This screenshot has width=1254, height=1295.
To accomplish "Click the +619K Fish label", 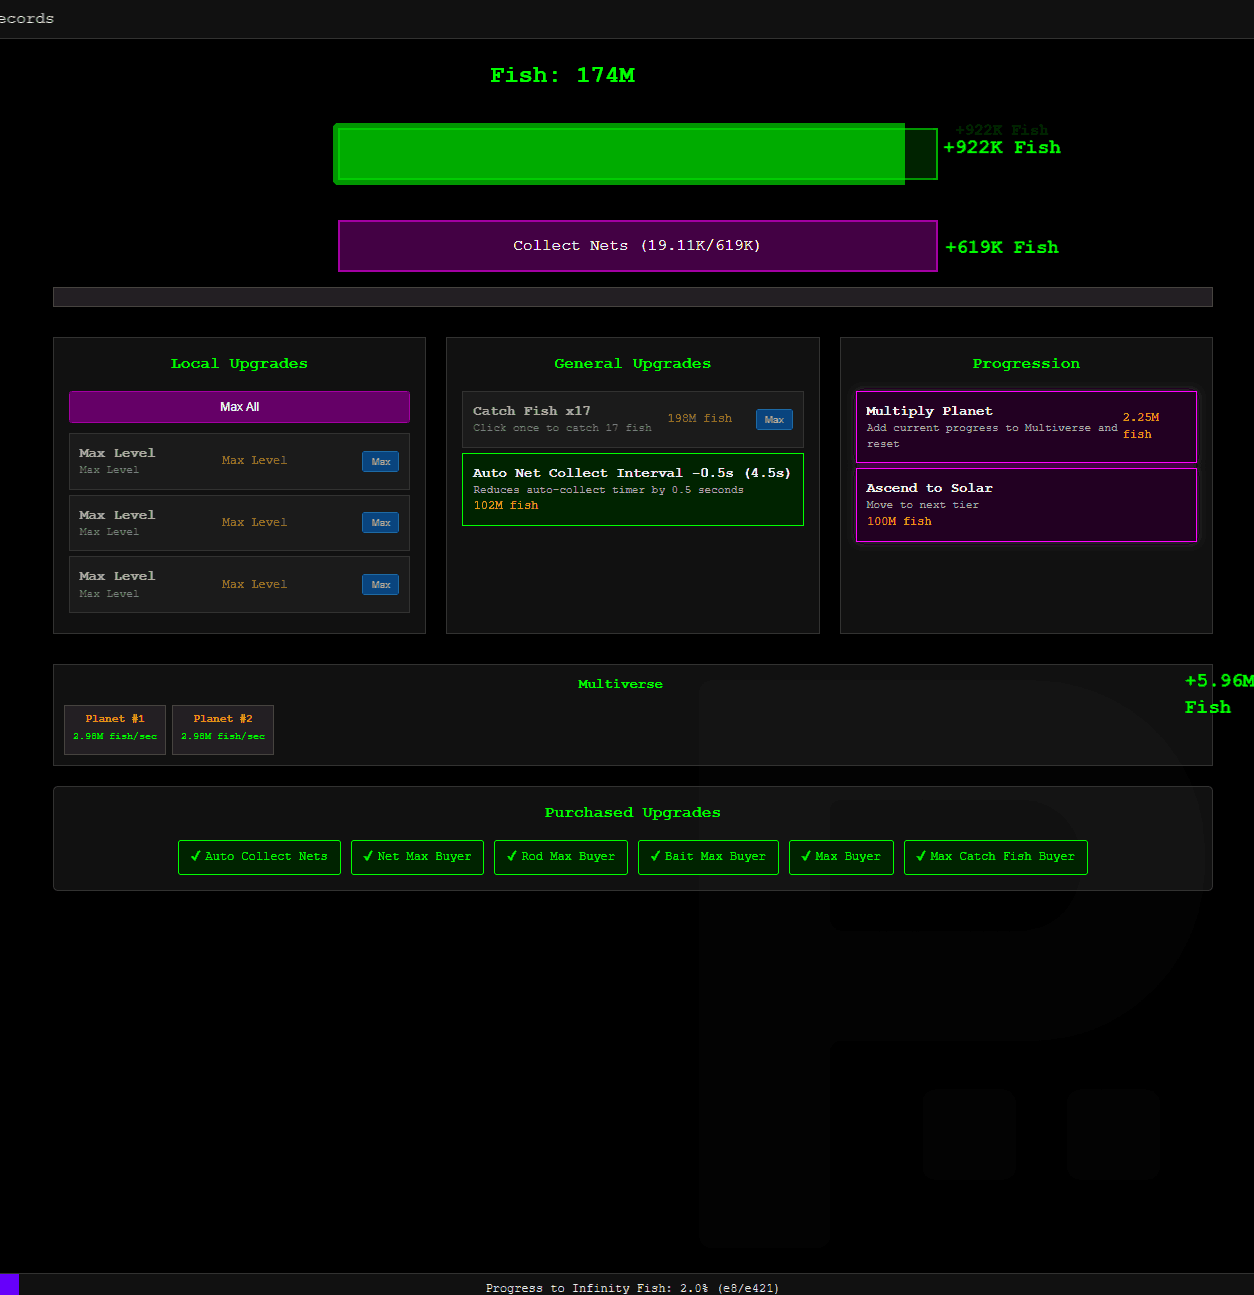I will point(1002,247).
